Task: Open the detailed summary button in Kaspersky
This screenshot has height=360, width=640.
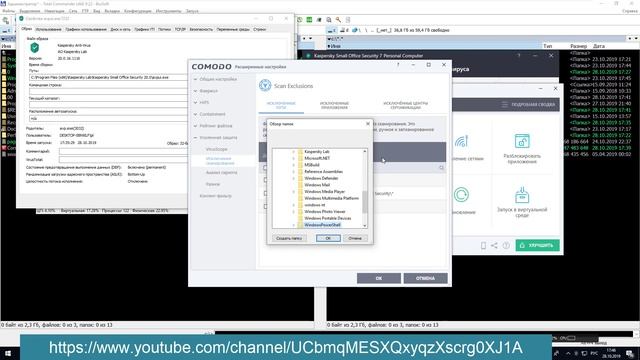Action: [529, 104]
